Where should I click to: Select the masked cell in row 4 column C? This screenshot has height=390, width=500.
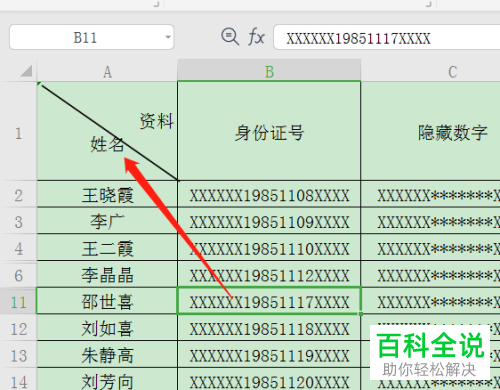coord(431,248)
